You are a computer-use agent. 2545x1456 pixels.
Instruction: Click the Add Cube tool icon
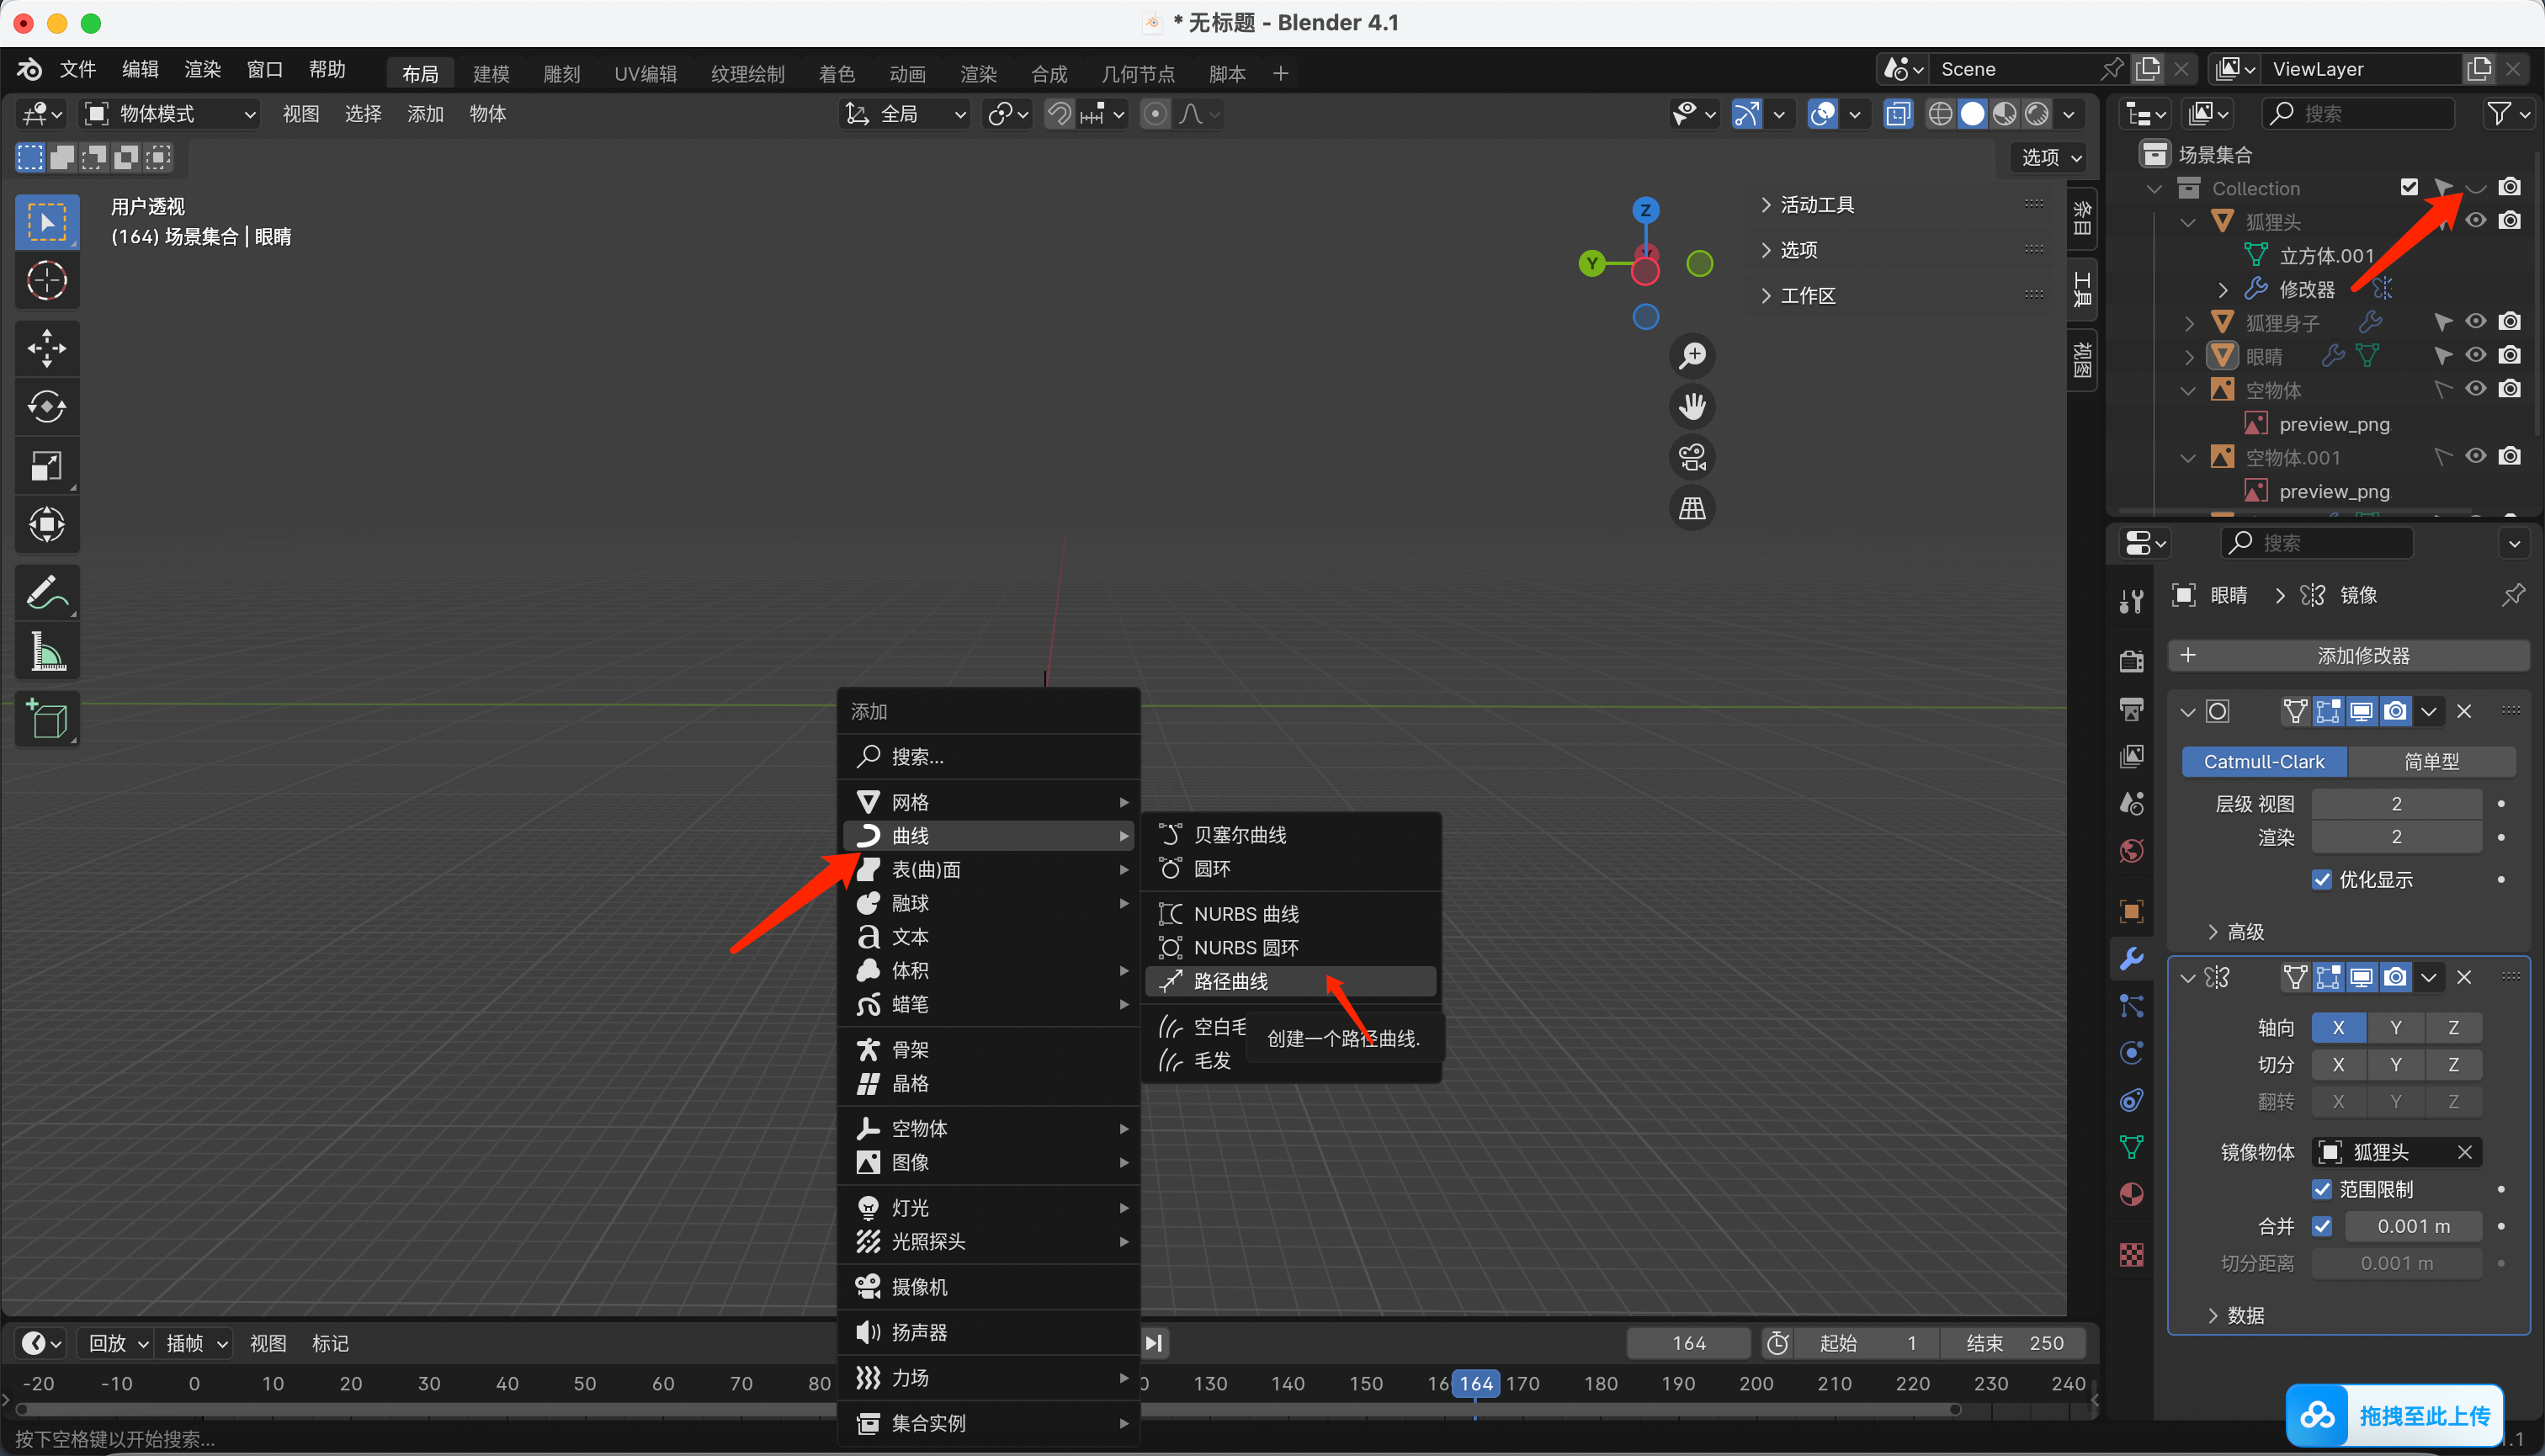point(46,718)
